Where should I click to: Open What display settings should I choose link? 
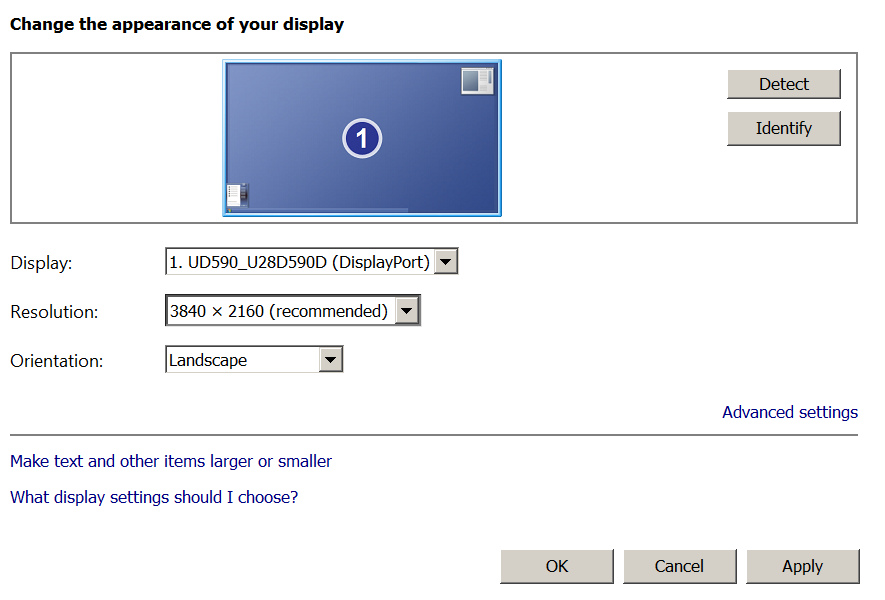[x=154, y=497]
